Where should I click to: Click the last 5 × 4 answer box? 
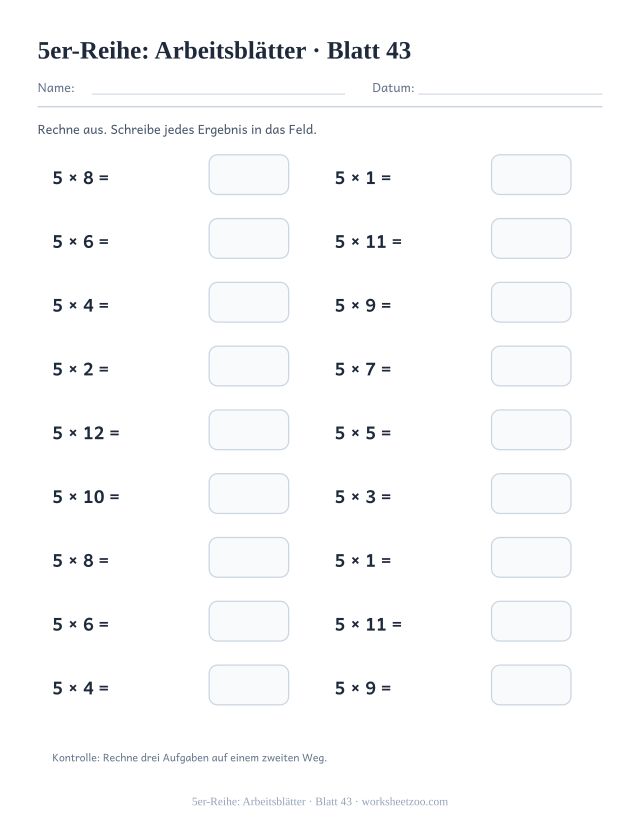[249, 685]
